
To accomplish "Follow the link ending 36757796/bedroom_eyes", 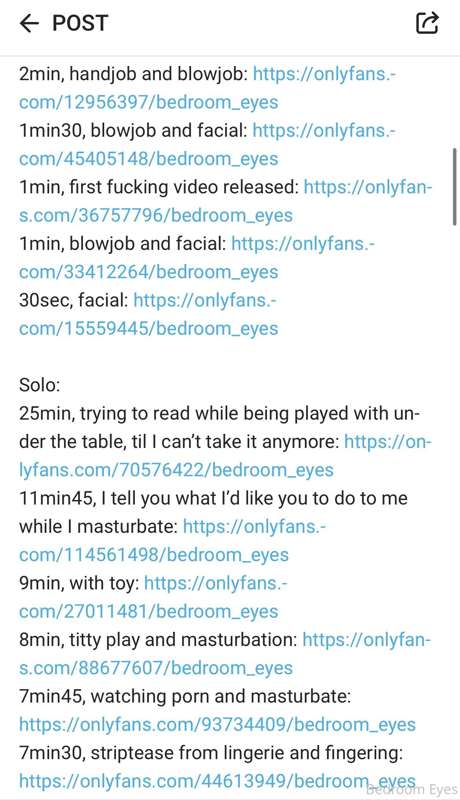I will pyautogui.click(x=156, y=215).
